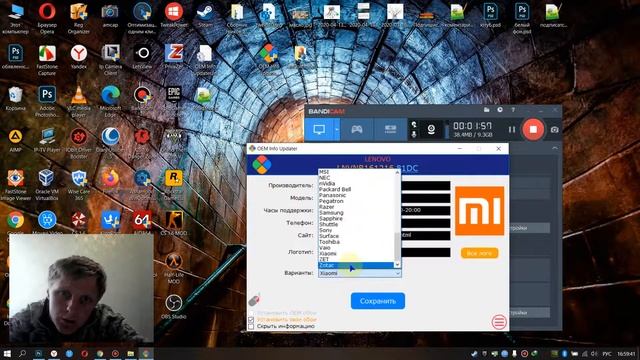640x360 pixels.
Task: Select Bandicam game recording mode
Action: 357,130
